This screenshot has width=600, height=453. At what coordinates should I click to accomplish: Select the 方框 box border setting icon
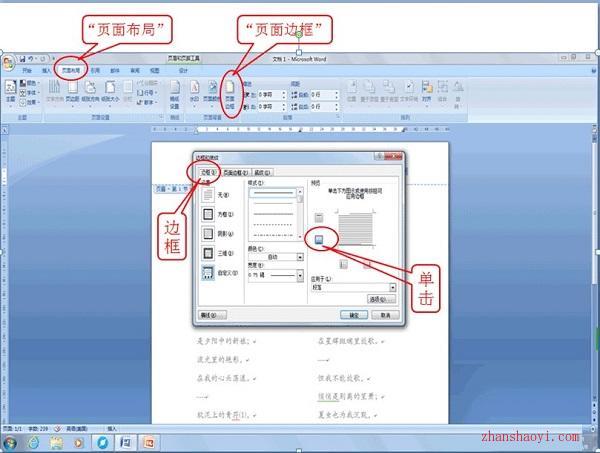(208, 214)
